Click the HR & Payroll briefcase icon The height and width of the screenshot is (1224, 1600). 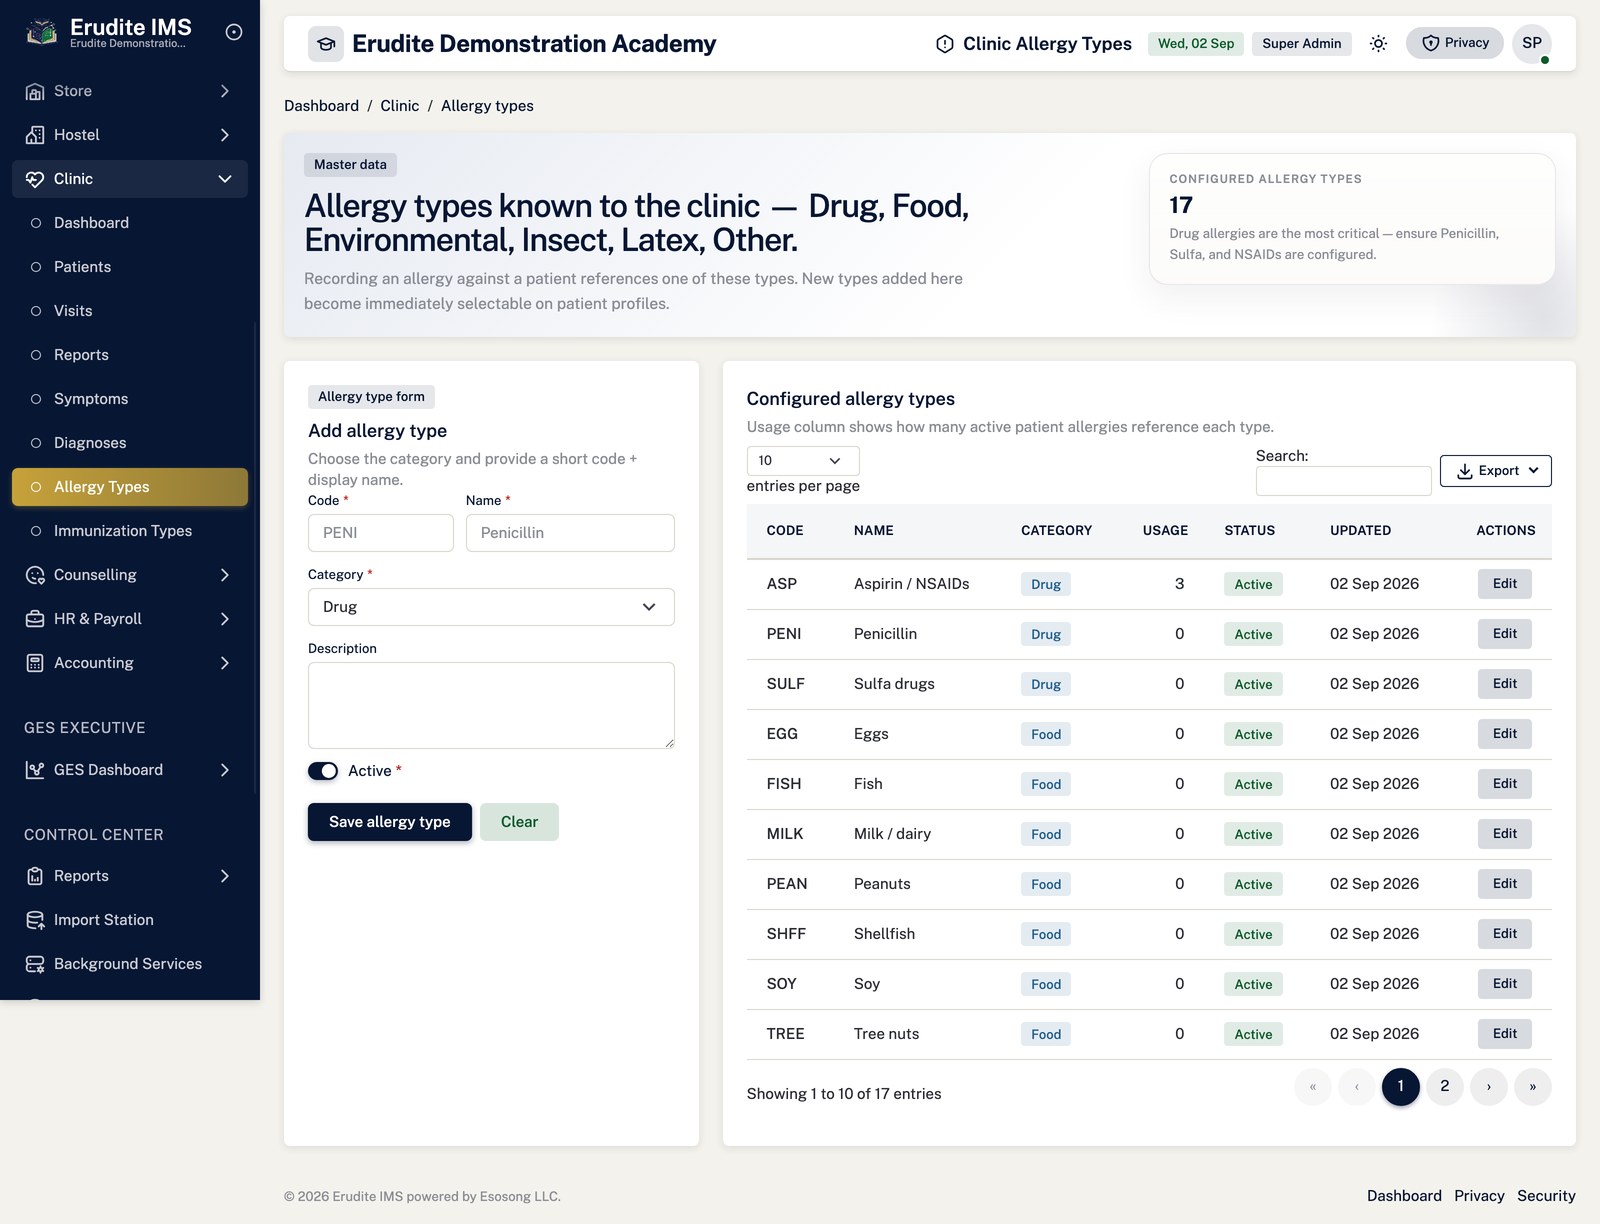tap(35, 619)
